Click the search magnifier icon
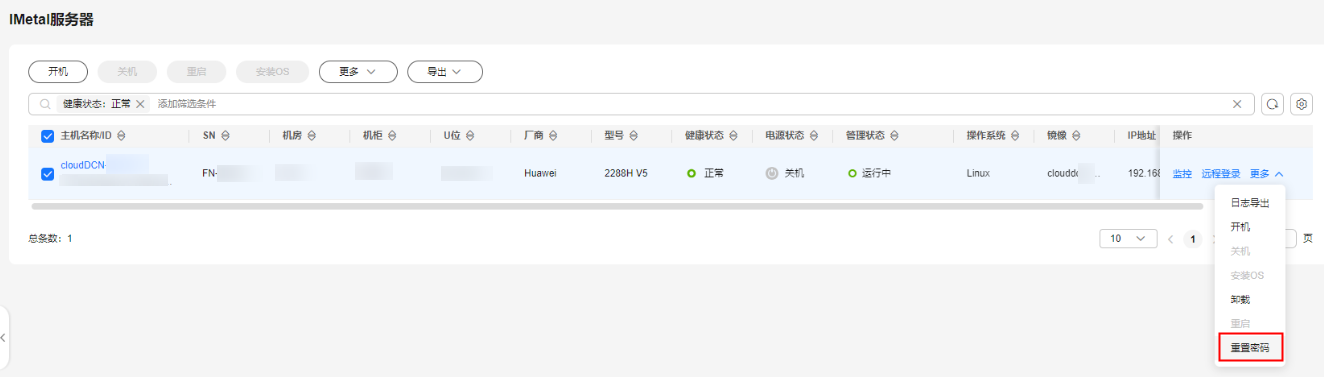The height and width of the screenshot is (377, 1324). [45, 104]
